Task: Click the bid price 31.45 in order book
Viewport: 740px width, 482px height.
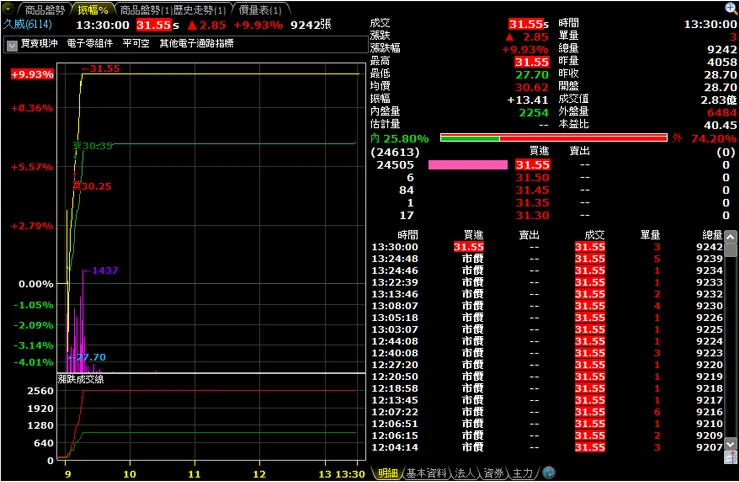Action: click(532, 190)
